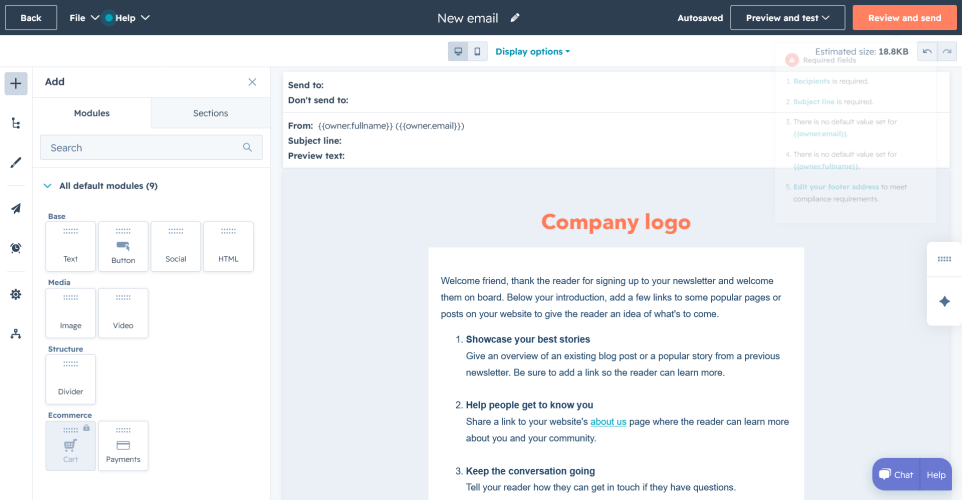Click the Company logo placeholder
Viewport: 962px width, 500px height.
616,222
